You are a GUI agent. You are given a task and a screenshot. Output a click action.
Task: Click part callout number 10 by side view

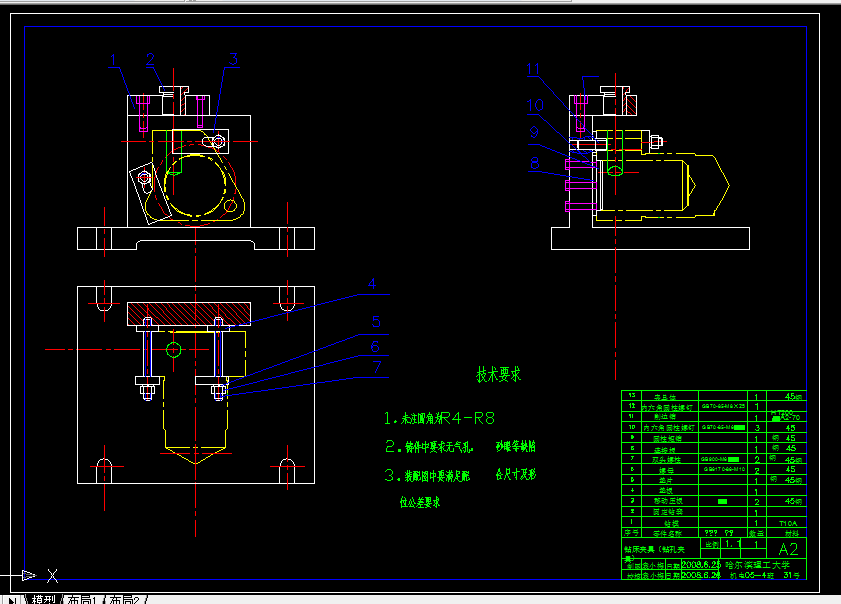click(535, 105)
